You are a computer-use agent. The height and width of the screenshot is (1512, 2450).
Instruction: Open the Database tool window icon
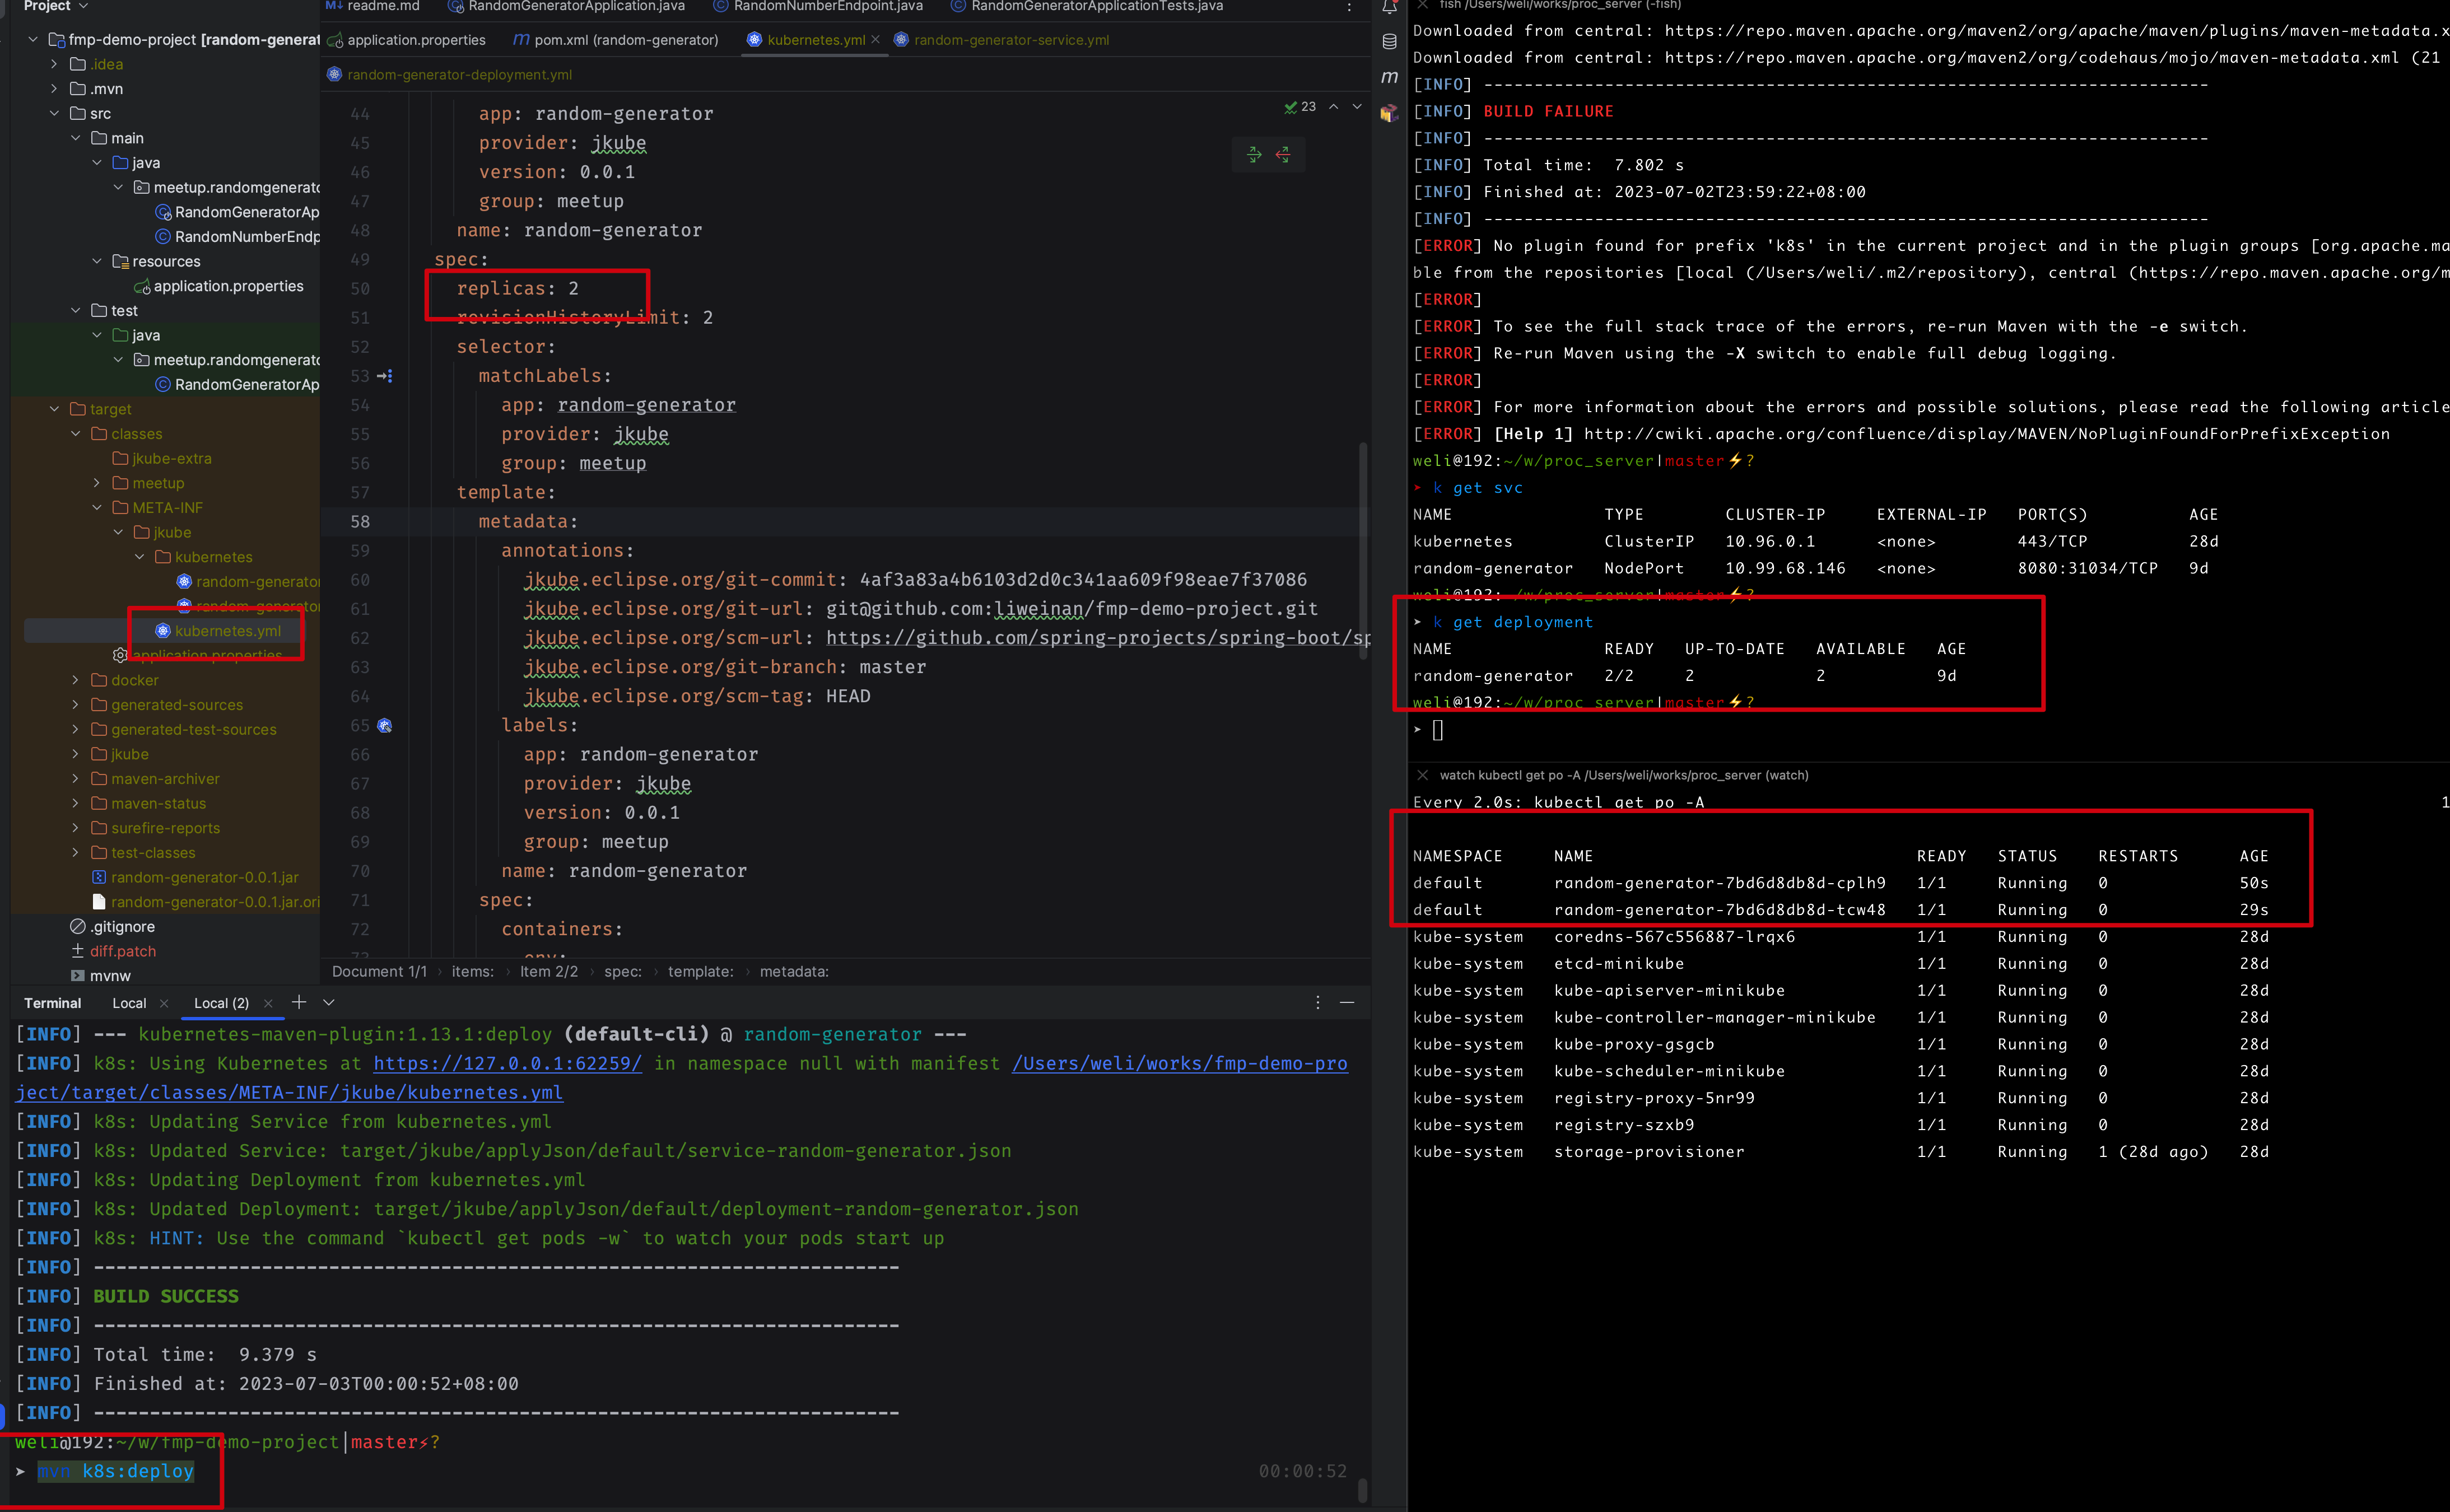point(1389,41)
